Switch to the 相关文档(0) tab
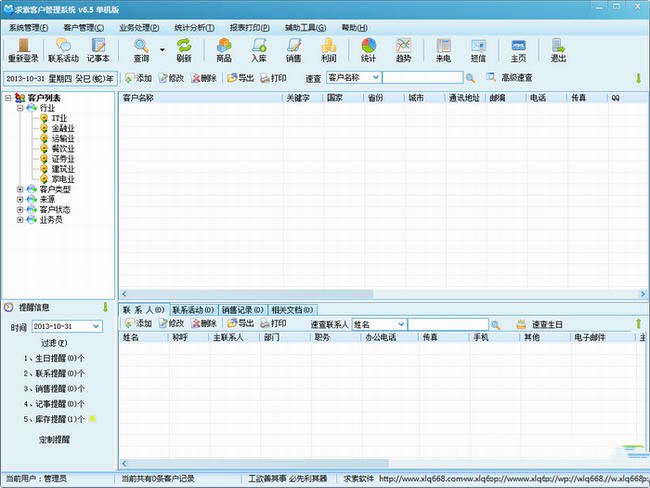Viewport: 650px width, 488px height. click(292, 310)
